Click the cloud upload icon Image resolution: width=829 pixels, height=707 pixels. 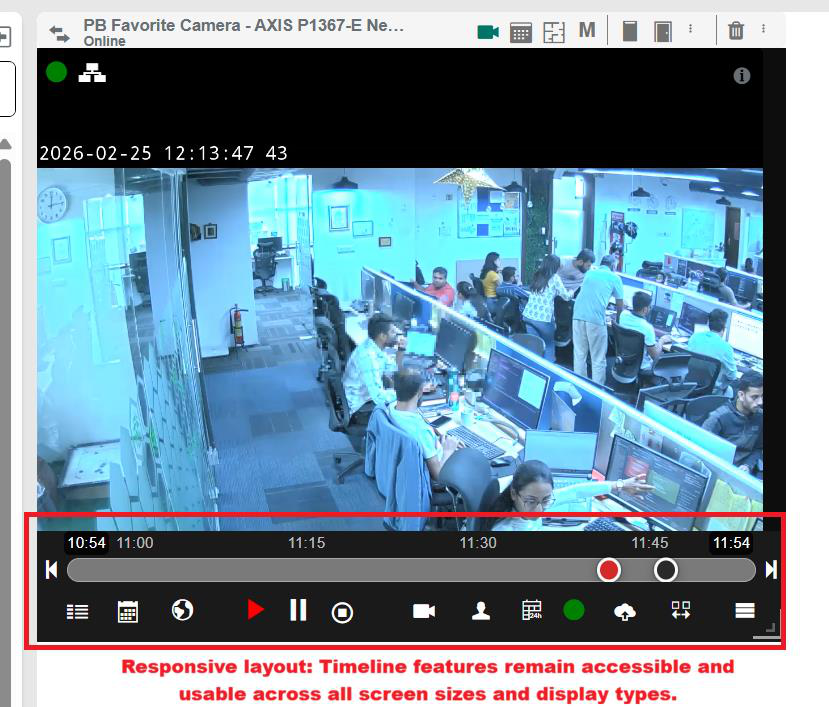point(625,611)
